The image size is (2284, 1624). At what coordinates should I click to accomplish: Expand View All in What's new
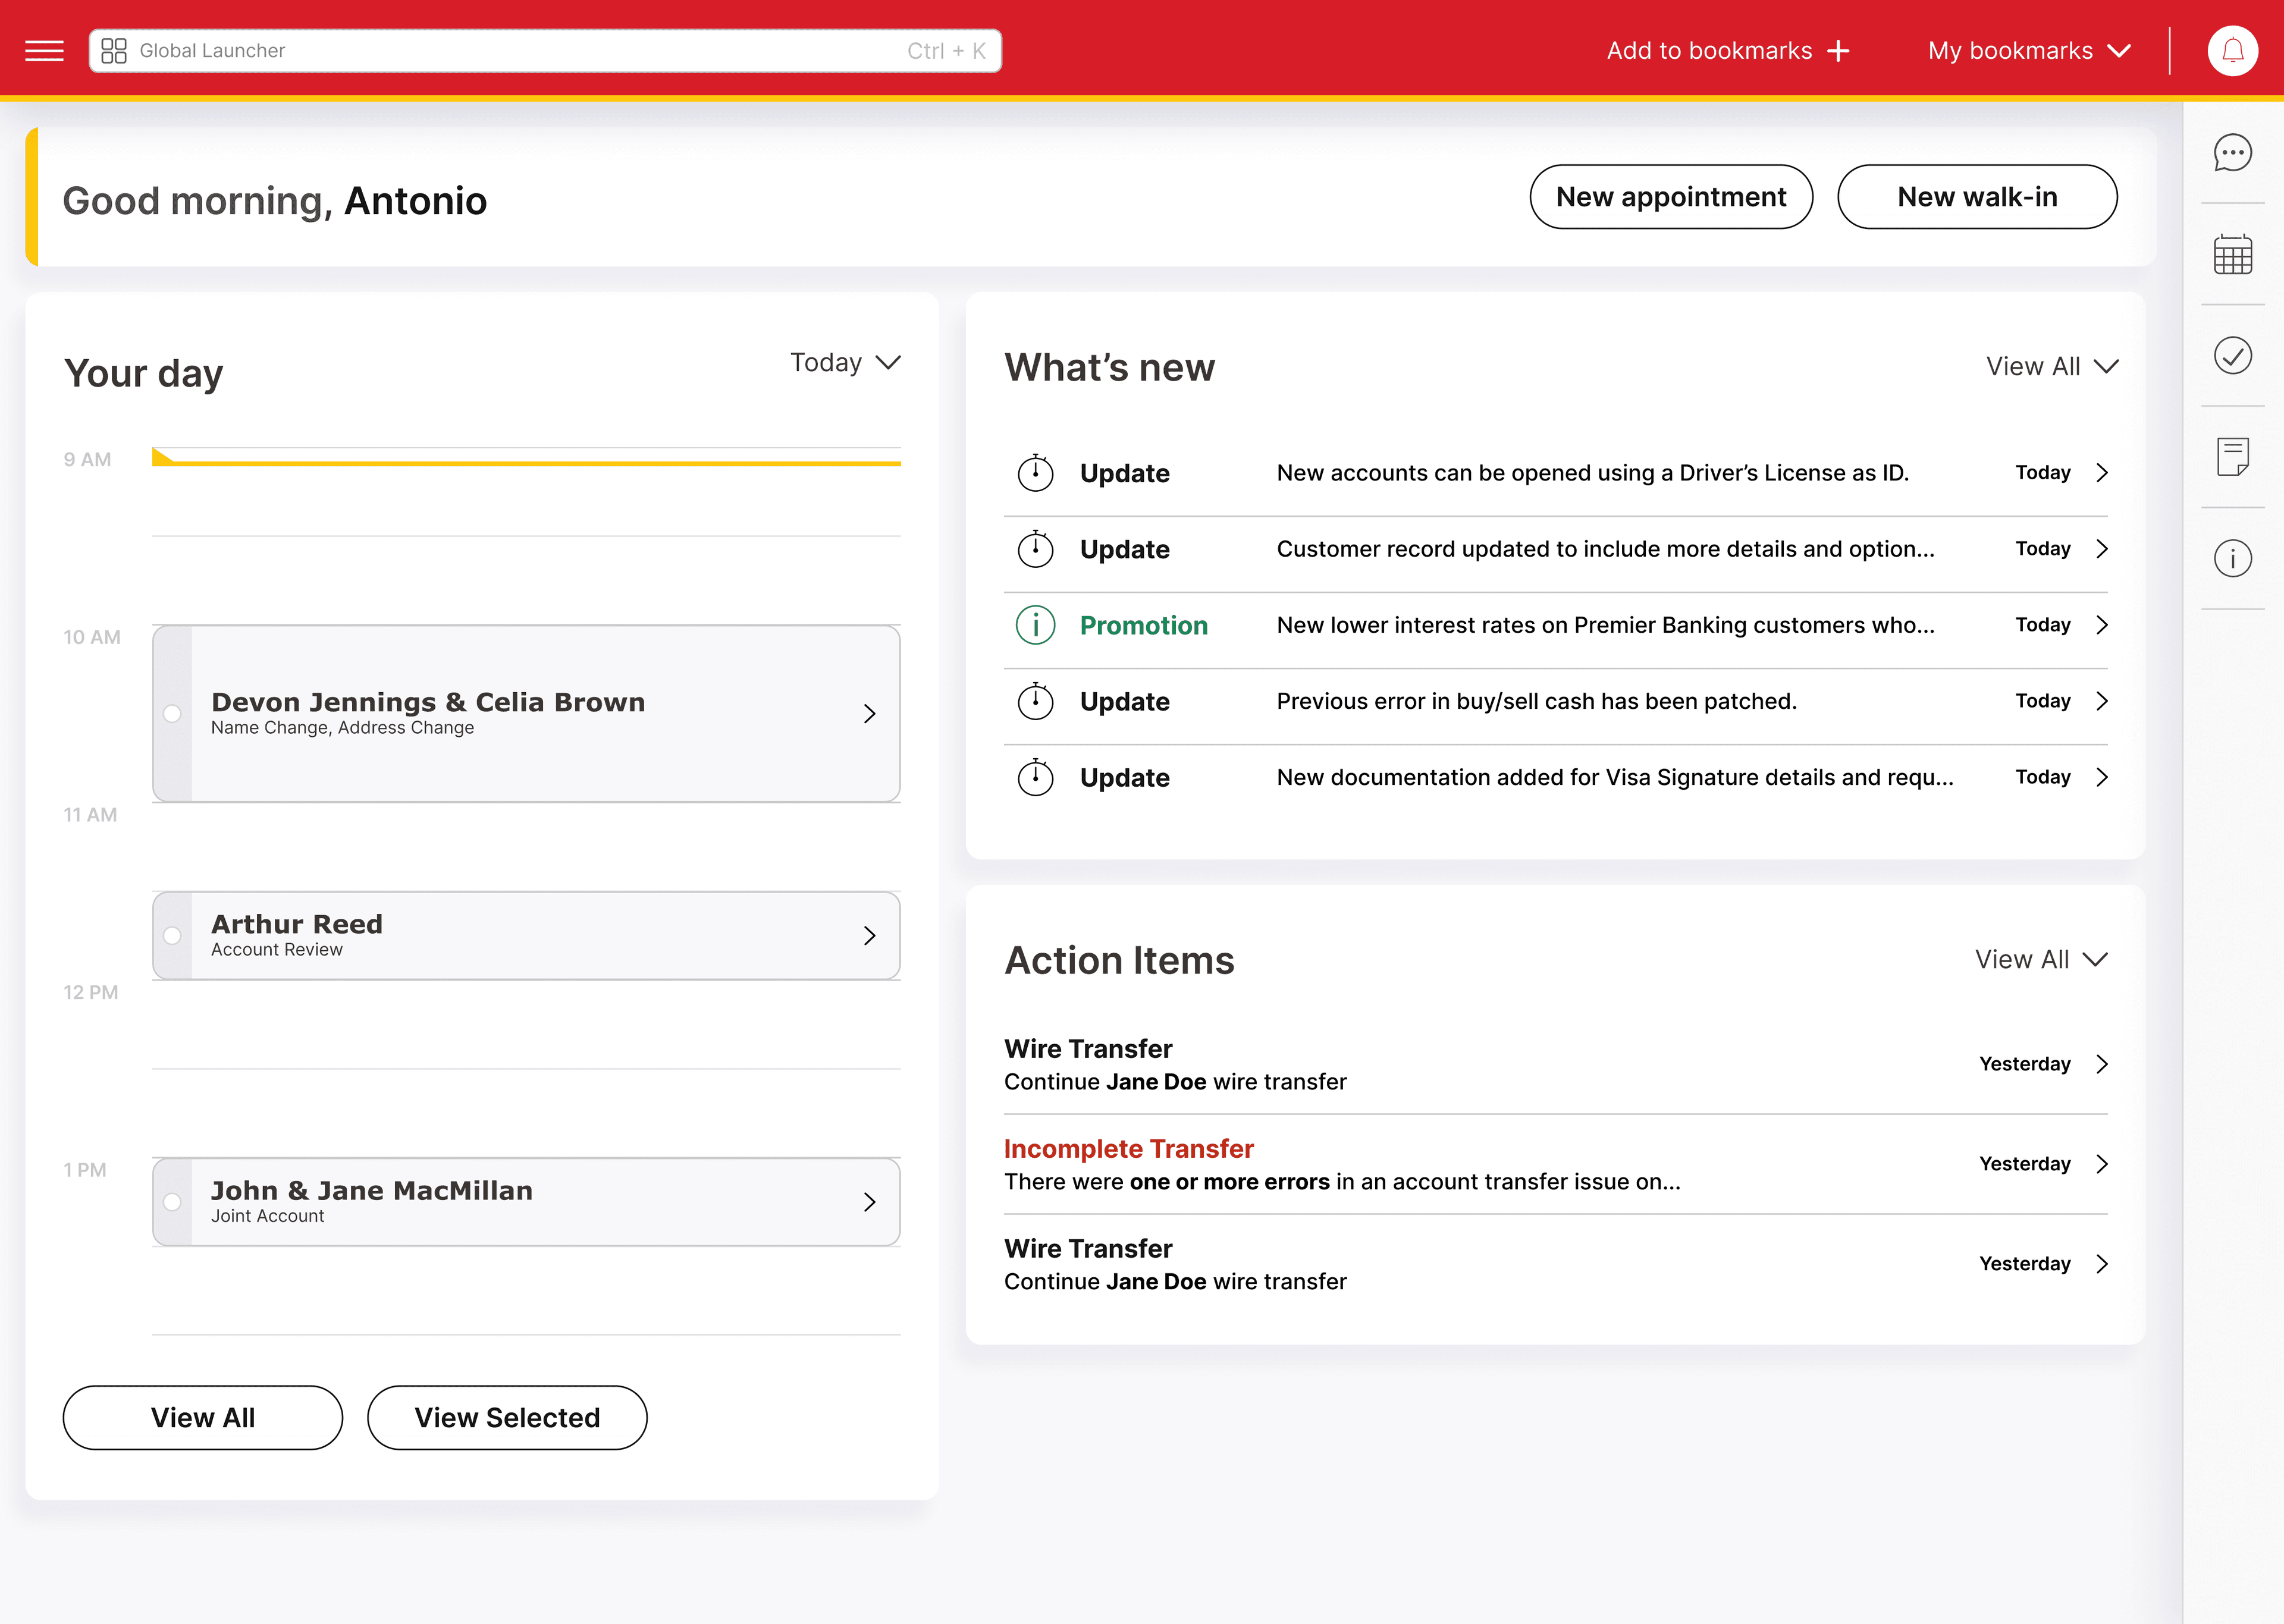(x=2053, y=366)
